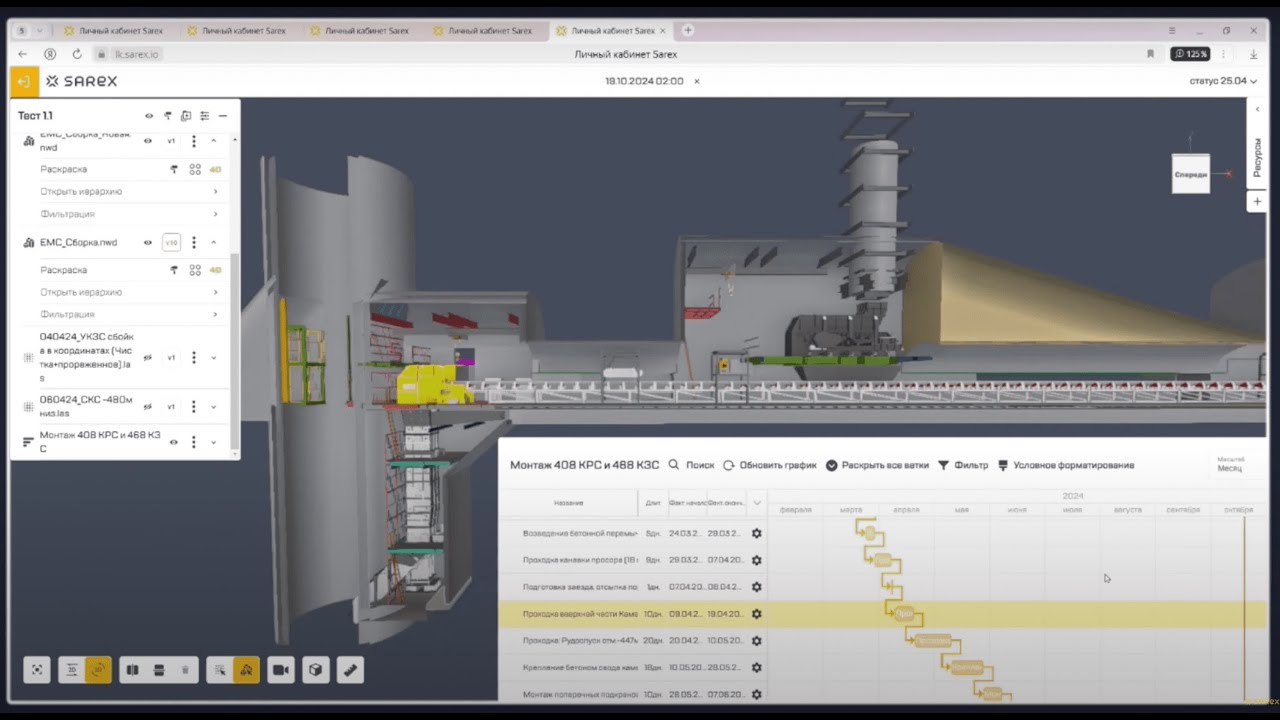The width and height of the screenshot is (1280, 720).
Task: Toggle 'Раскрыть все ветки' checkmark
Action: (x=831, y=465)
